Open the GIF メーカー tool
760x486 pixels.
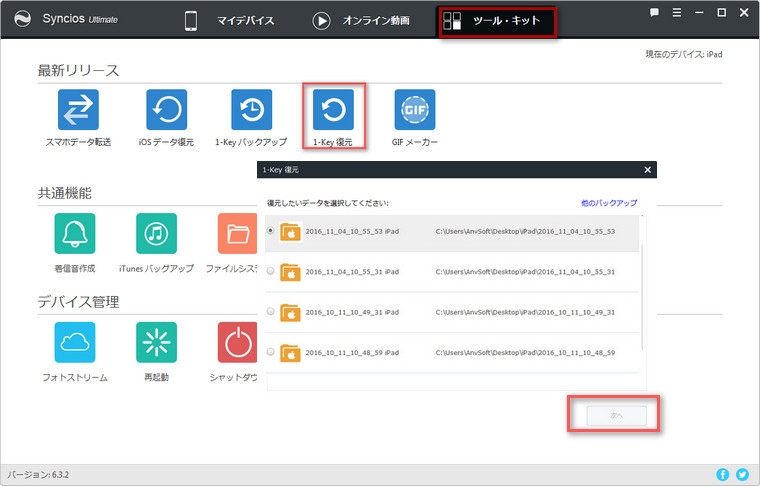[x=415, y=110]
